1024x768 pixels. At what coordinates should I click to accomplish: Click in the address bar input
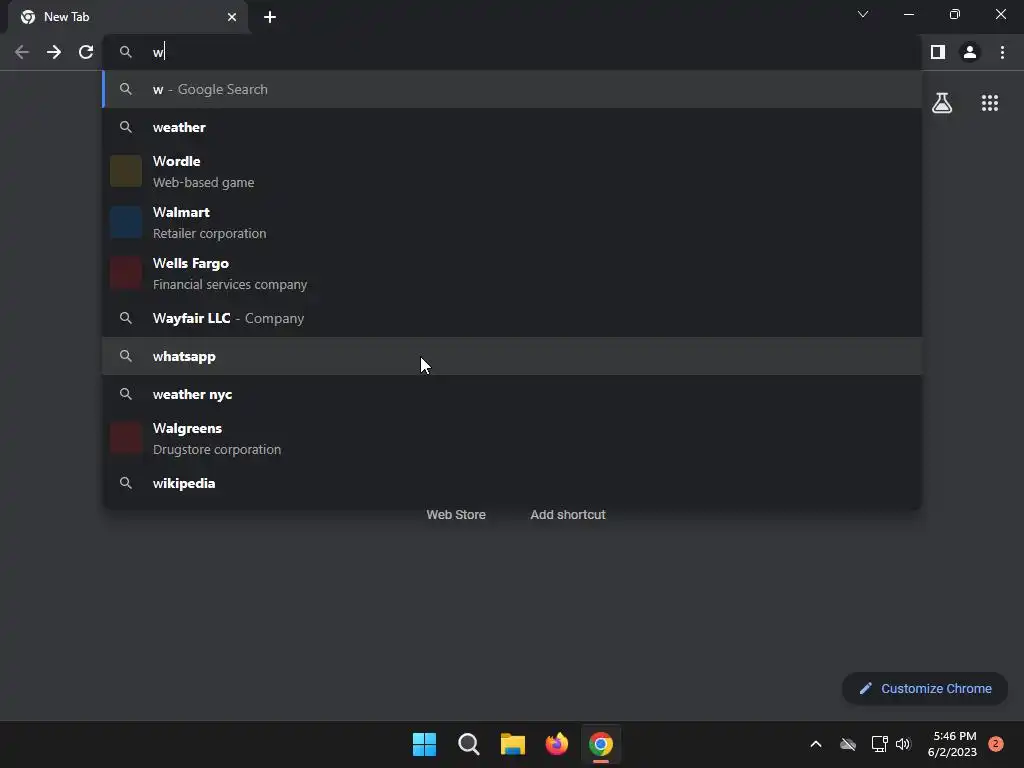pos(512,52)
